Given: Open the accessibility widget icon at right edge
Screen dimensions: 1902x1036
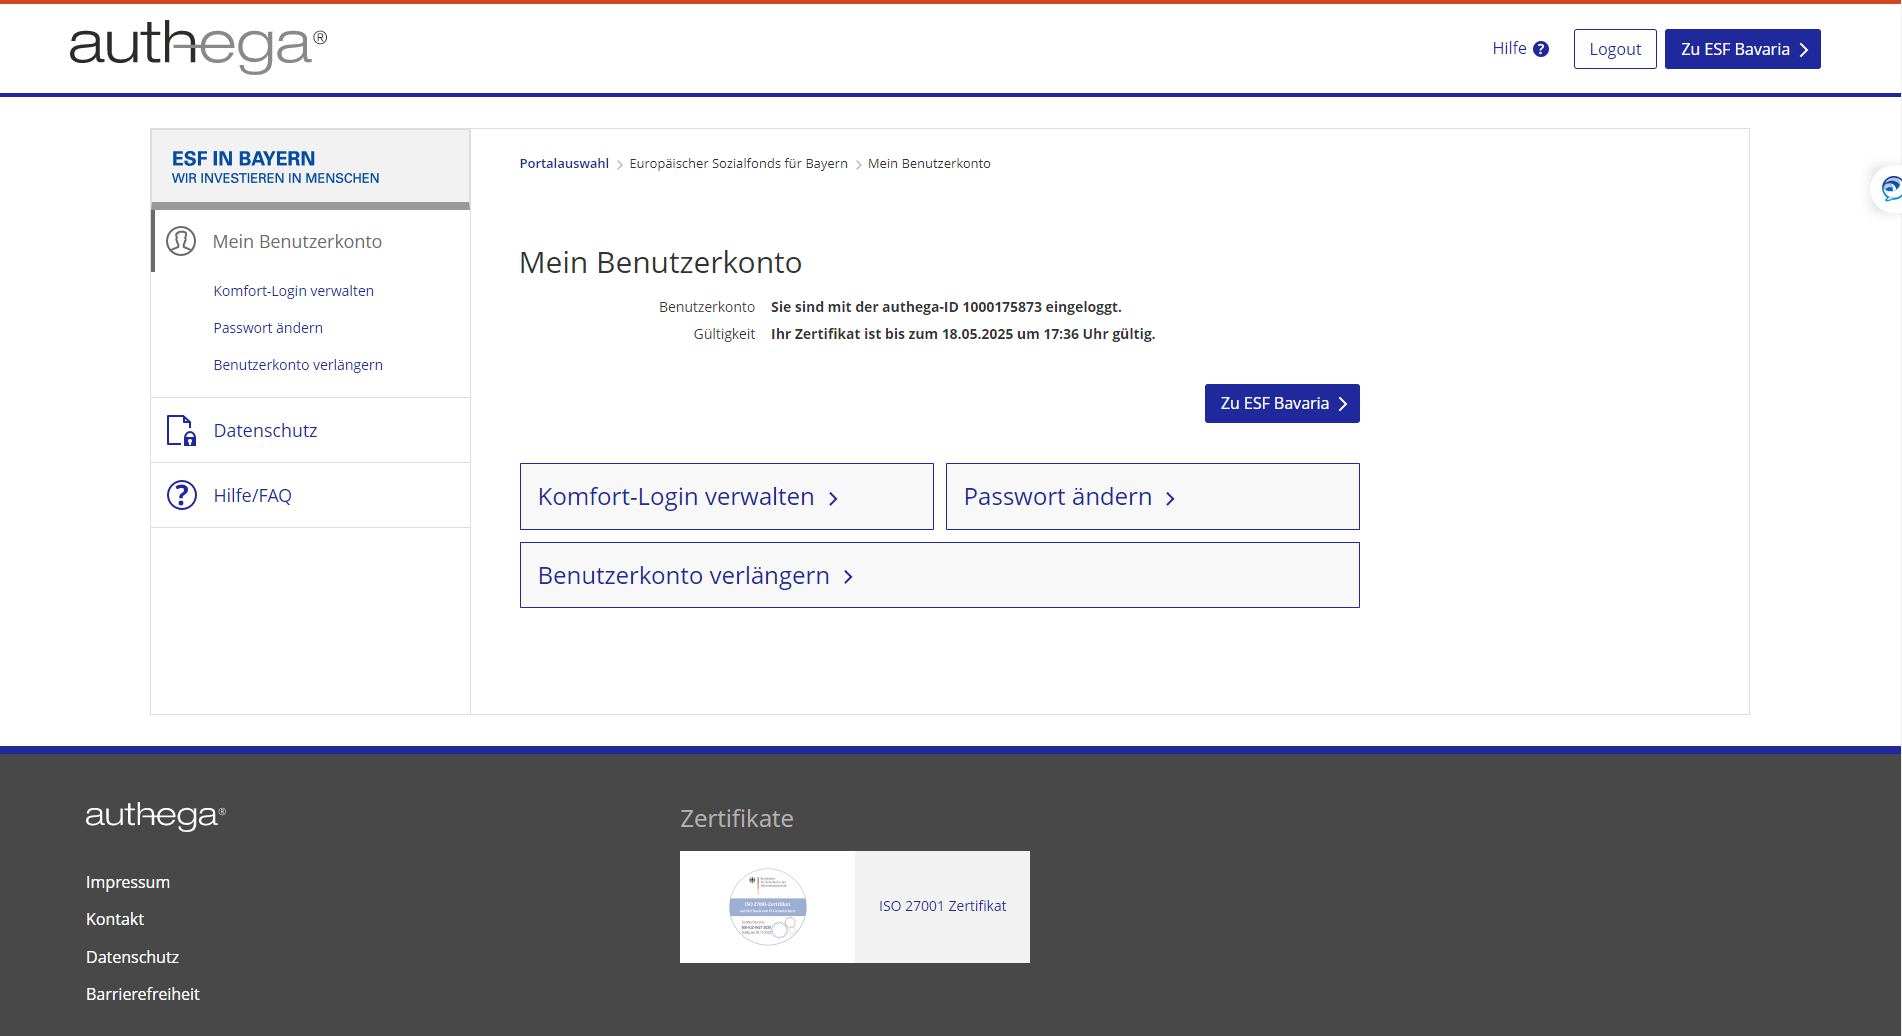Looking at the screenshot, I should 1889,188.
